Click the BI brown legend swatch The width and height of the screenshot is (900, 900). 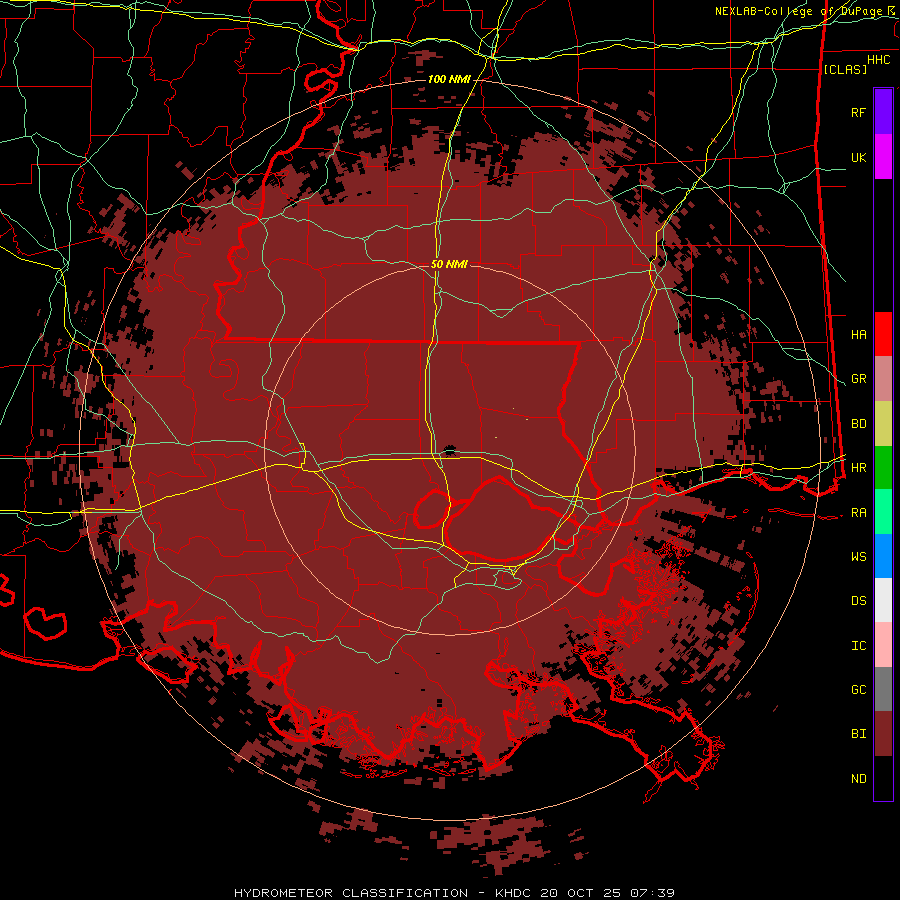click(883, 734)
